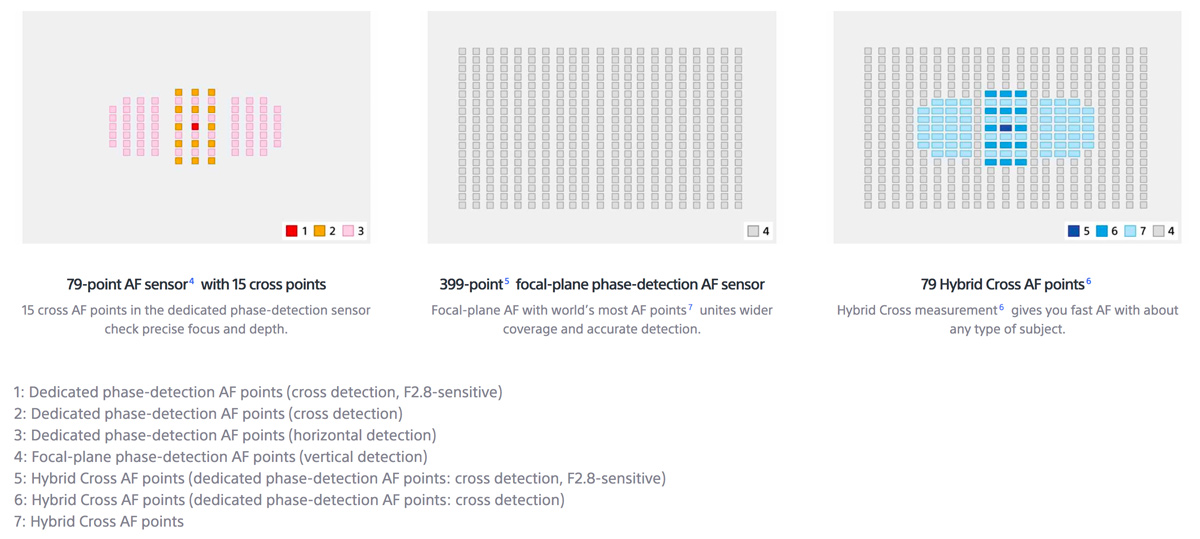Open footnote 6 after Hybrid Cross measurement

(1001, 306)
